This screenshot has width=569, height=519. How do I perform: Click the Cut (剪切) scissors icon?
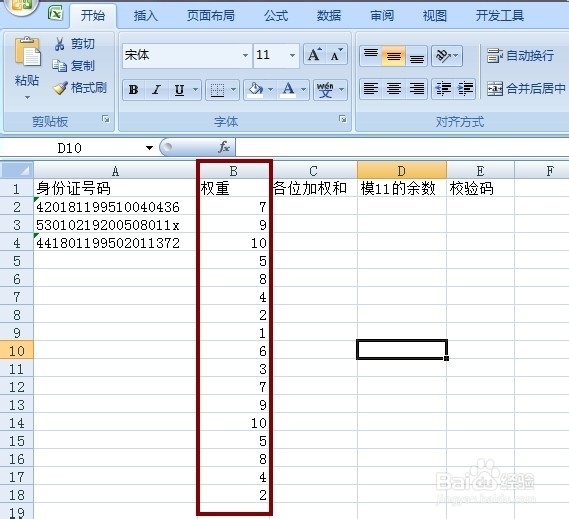[59, 44]
